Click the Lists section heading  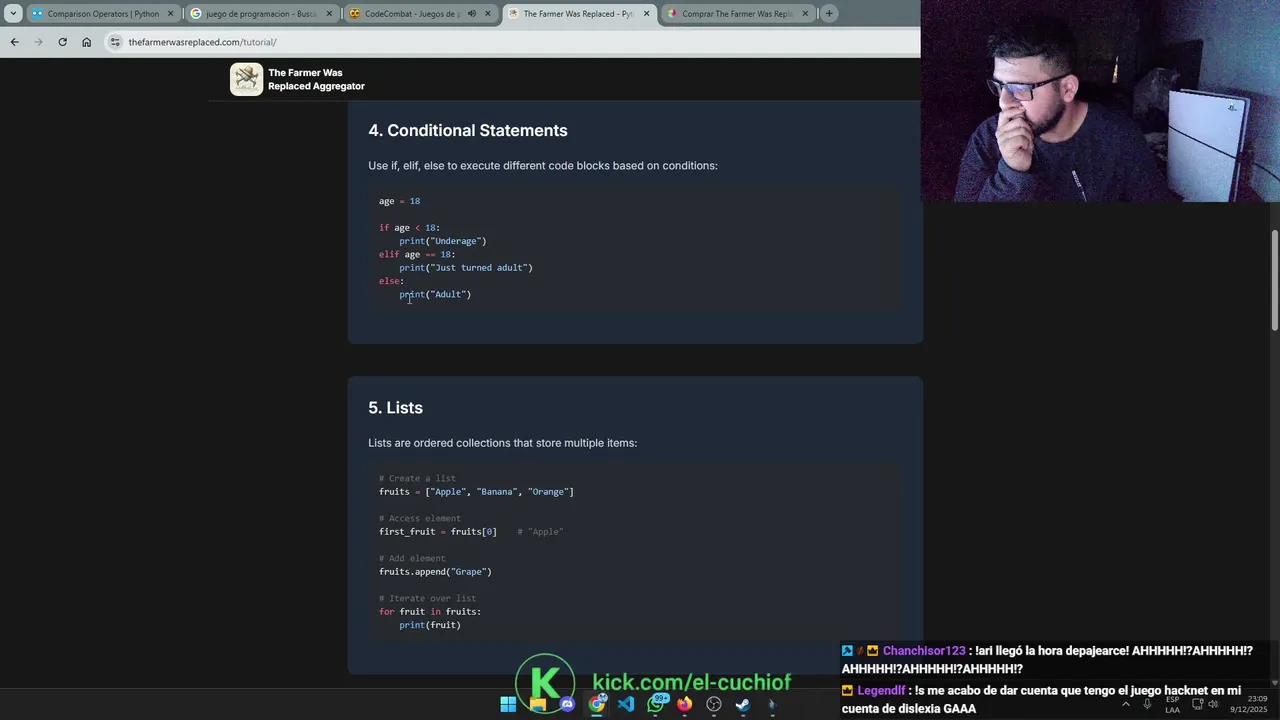pos(395,408)
